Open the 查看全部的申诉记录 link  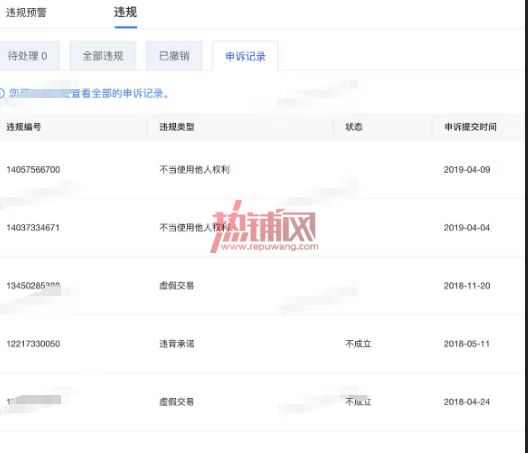(x=120, y=93)
